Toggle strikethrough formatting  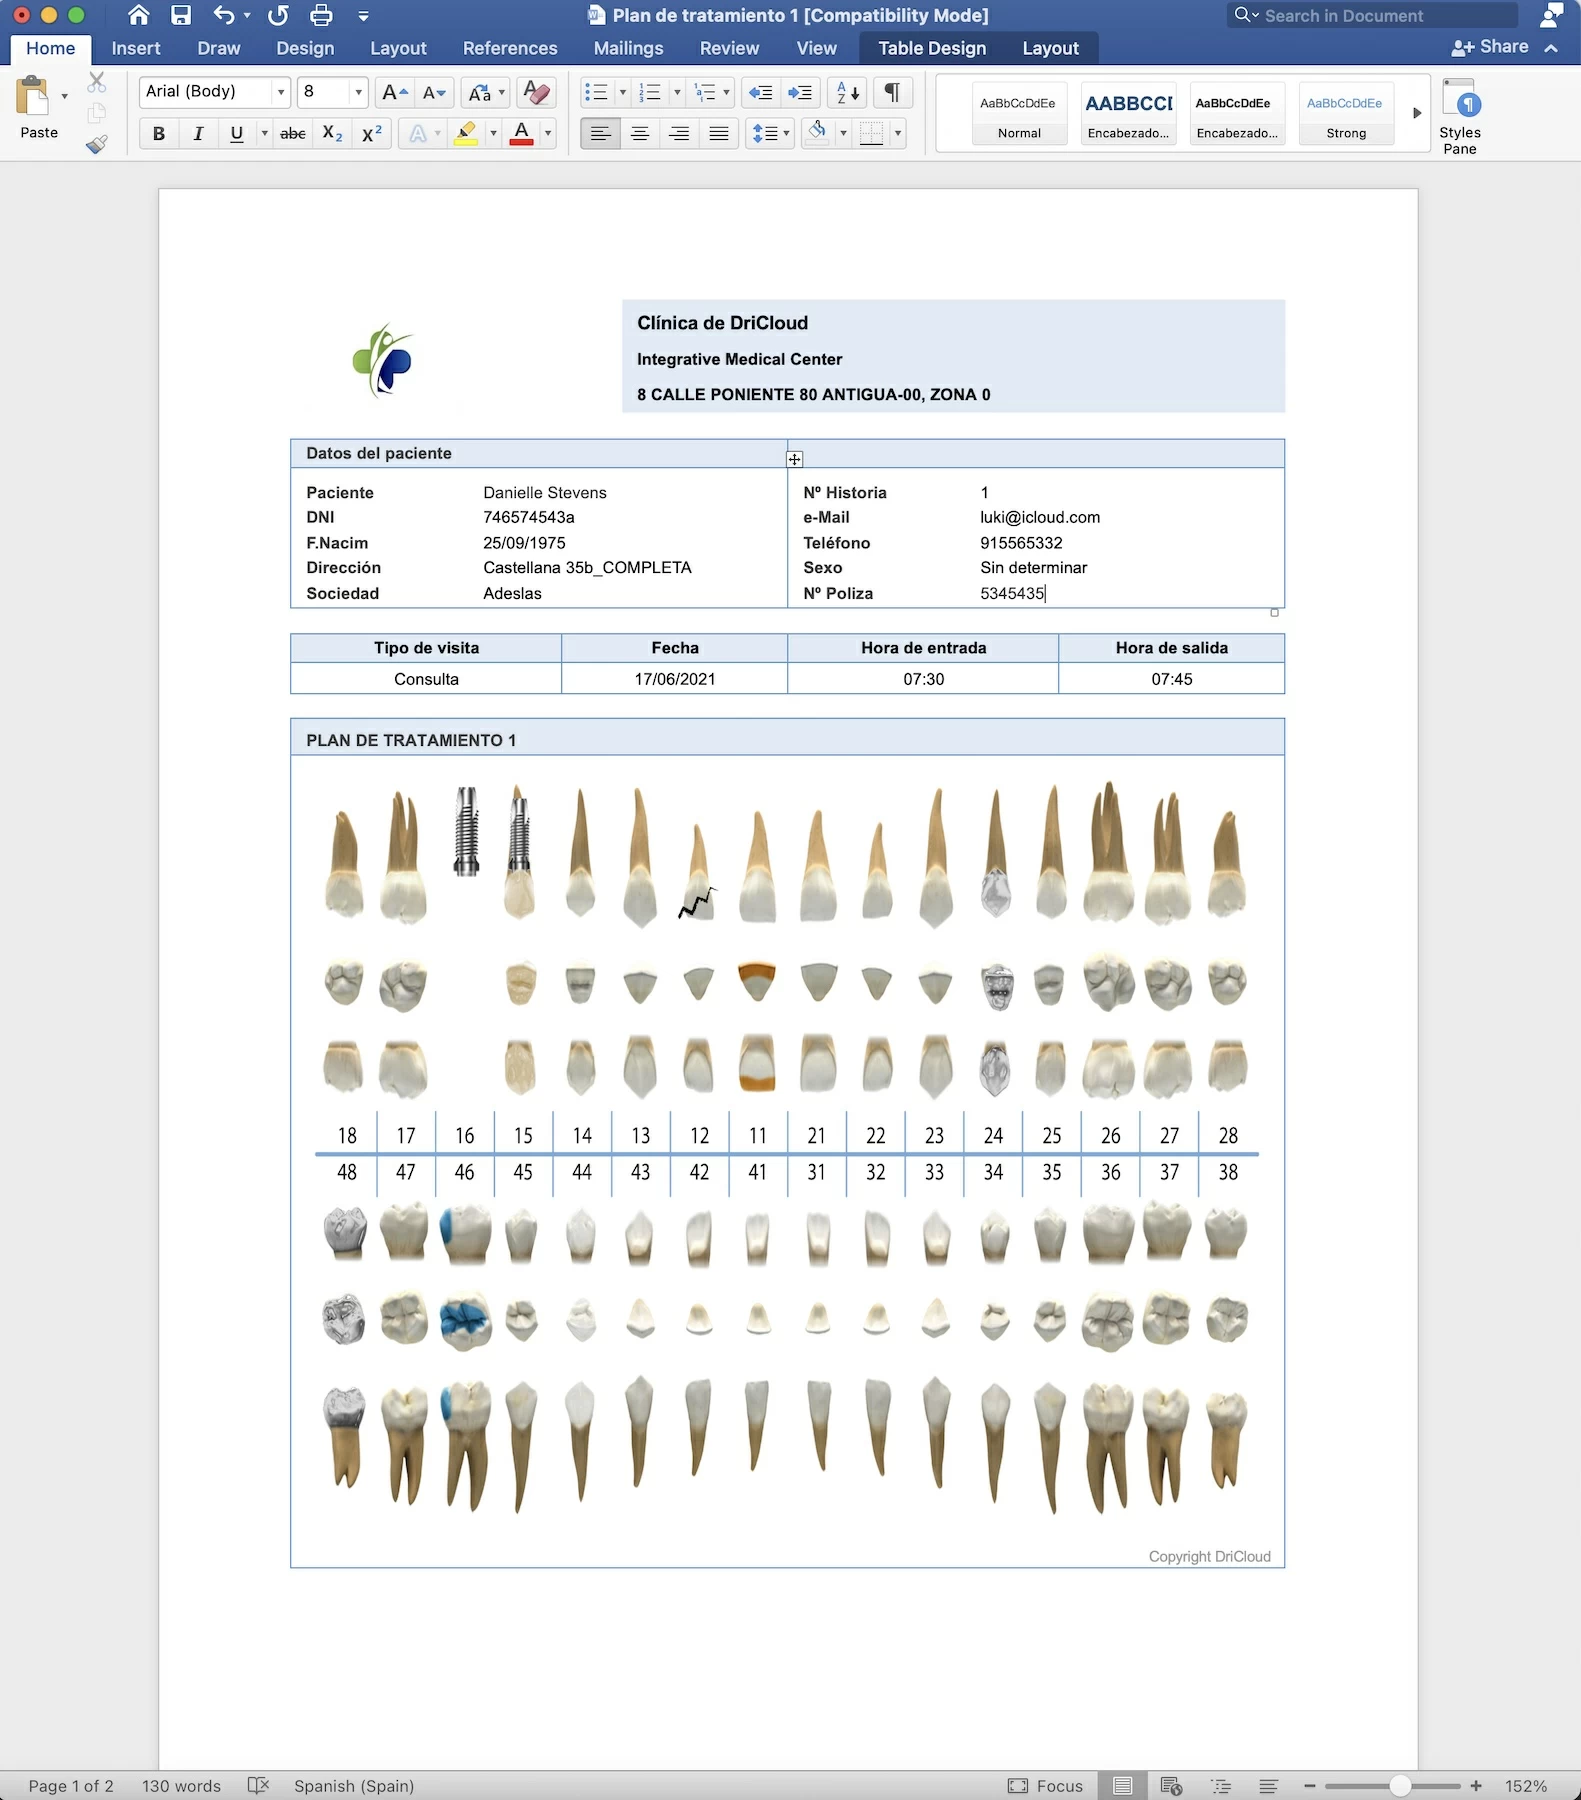click(293, 133)
